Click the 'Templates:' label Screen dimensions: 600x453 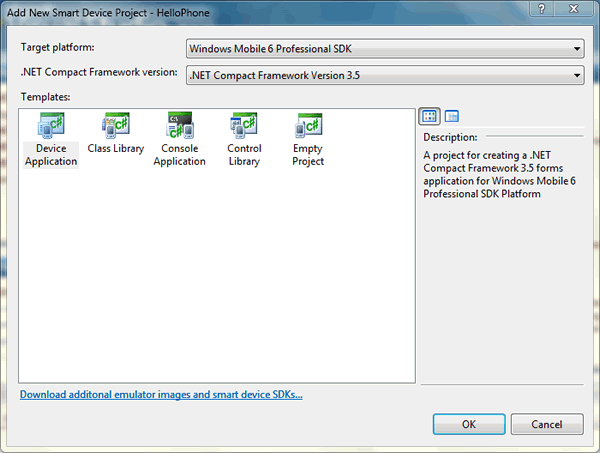tap(46, 97)
